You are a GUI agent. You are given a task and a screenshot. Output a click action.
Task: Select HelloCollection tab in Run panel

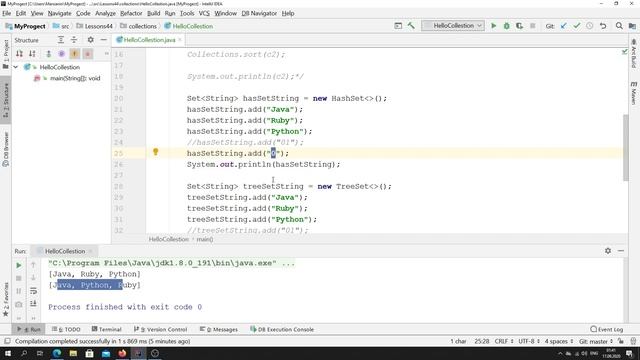65,251
